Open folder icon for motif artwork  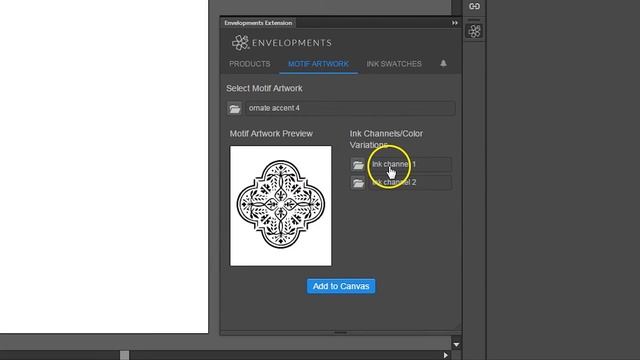click(235, 109)
